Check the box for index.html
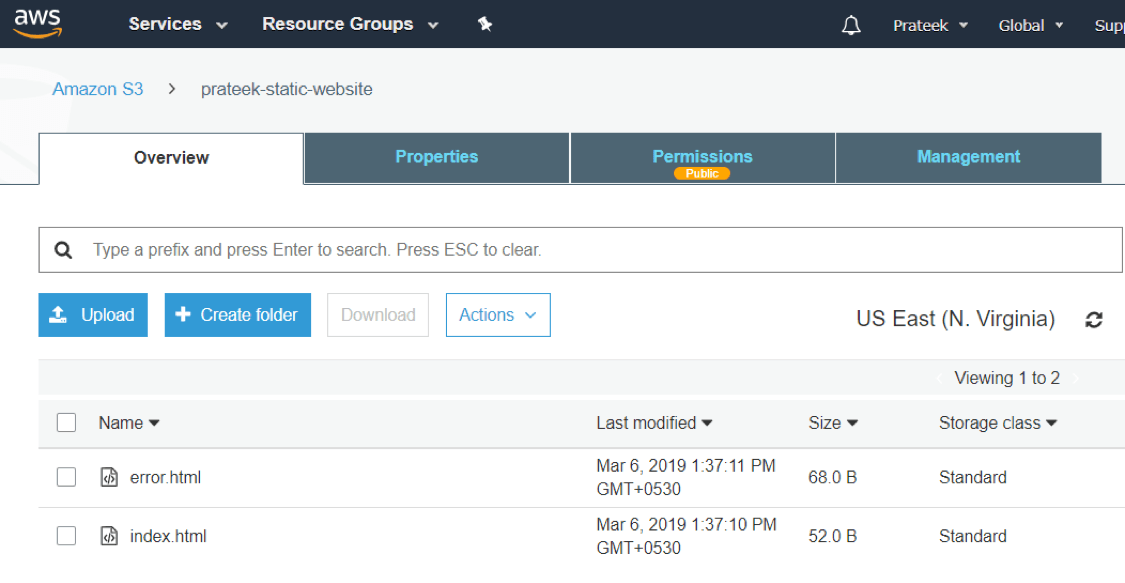This screenshot has width=1125, height=583. click(x=67, y=537)
